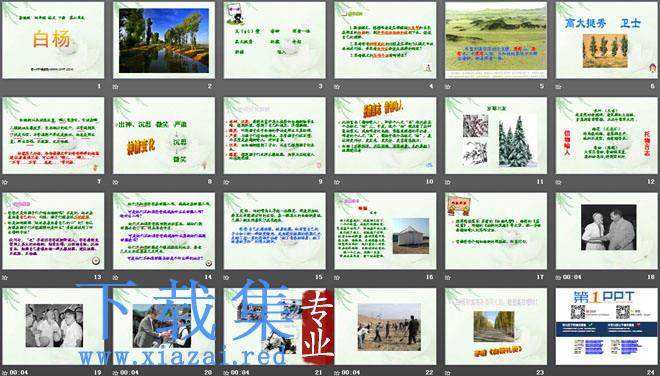Select the 白杨 title slide thumbnail
660x376 pixels.
[53, 40]
